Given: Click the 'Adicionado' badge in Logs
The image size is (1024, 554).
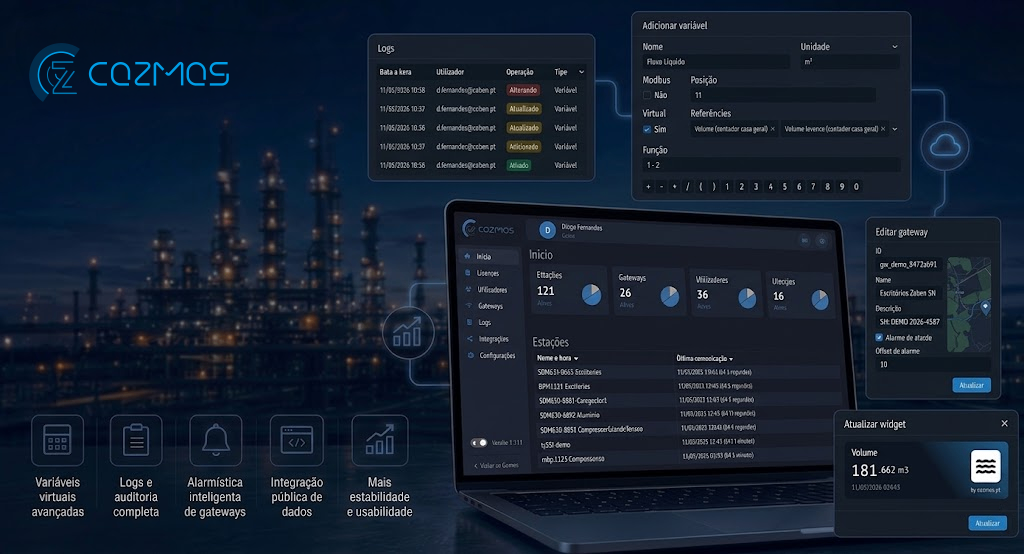Looking at the screenshot, I should pyautogui.click(x=524, y=147).
